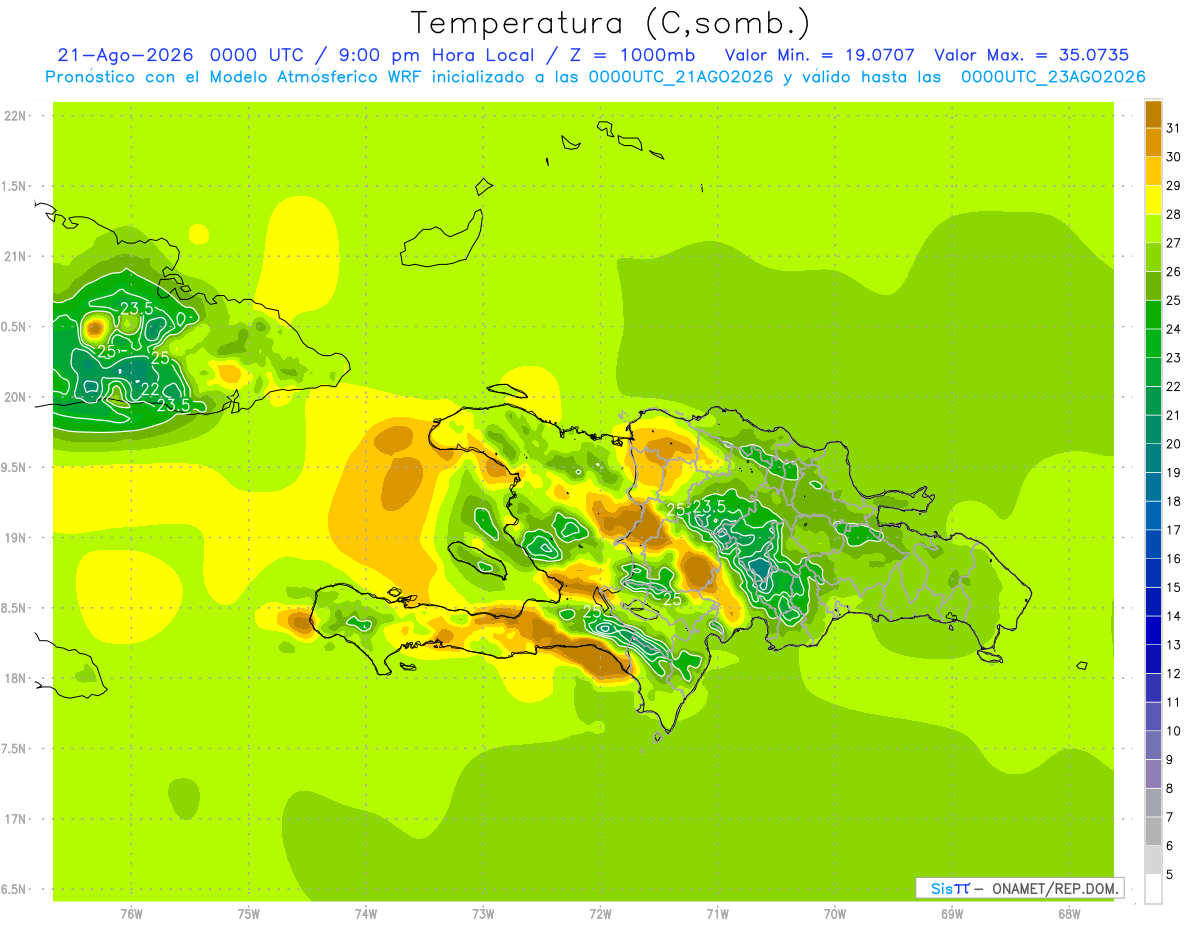This screenshot has height=927, width=1200.
Task: Click the blue "Sismπ" logo text
Action: point(950,888)
